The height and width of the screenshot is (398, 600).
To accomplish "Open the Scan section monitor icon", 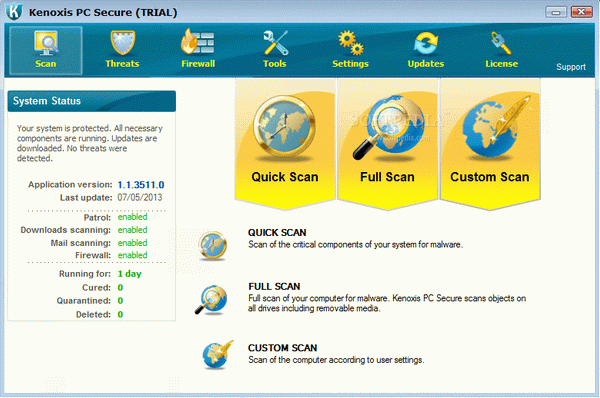I will tap(46, 43).
